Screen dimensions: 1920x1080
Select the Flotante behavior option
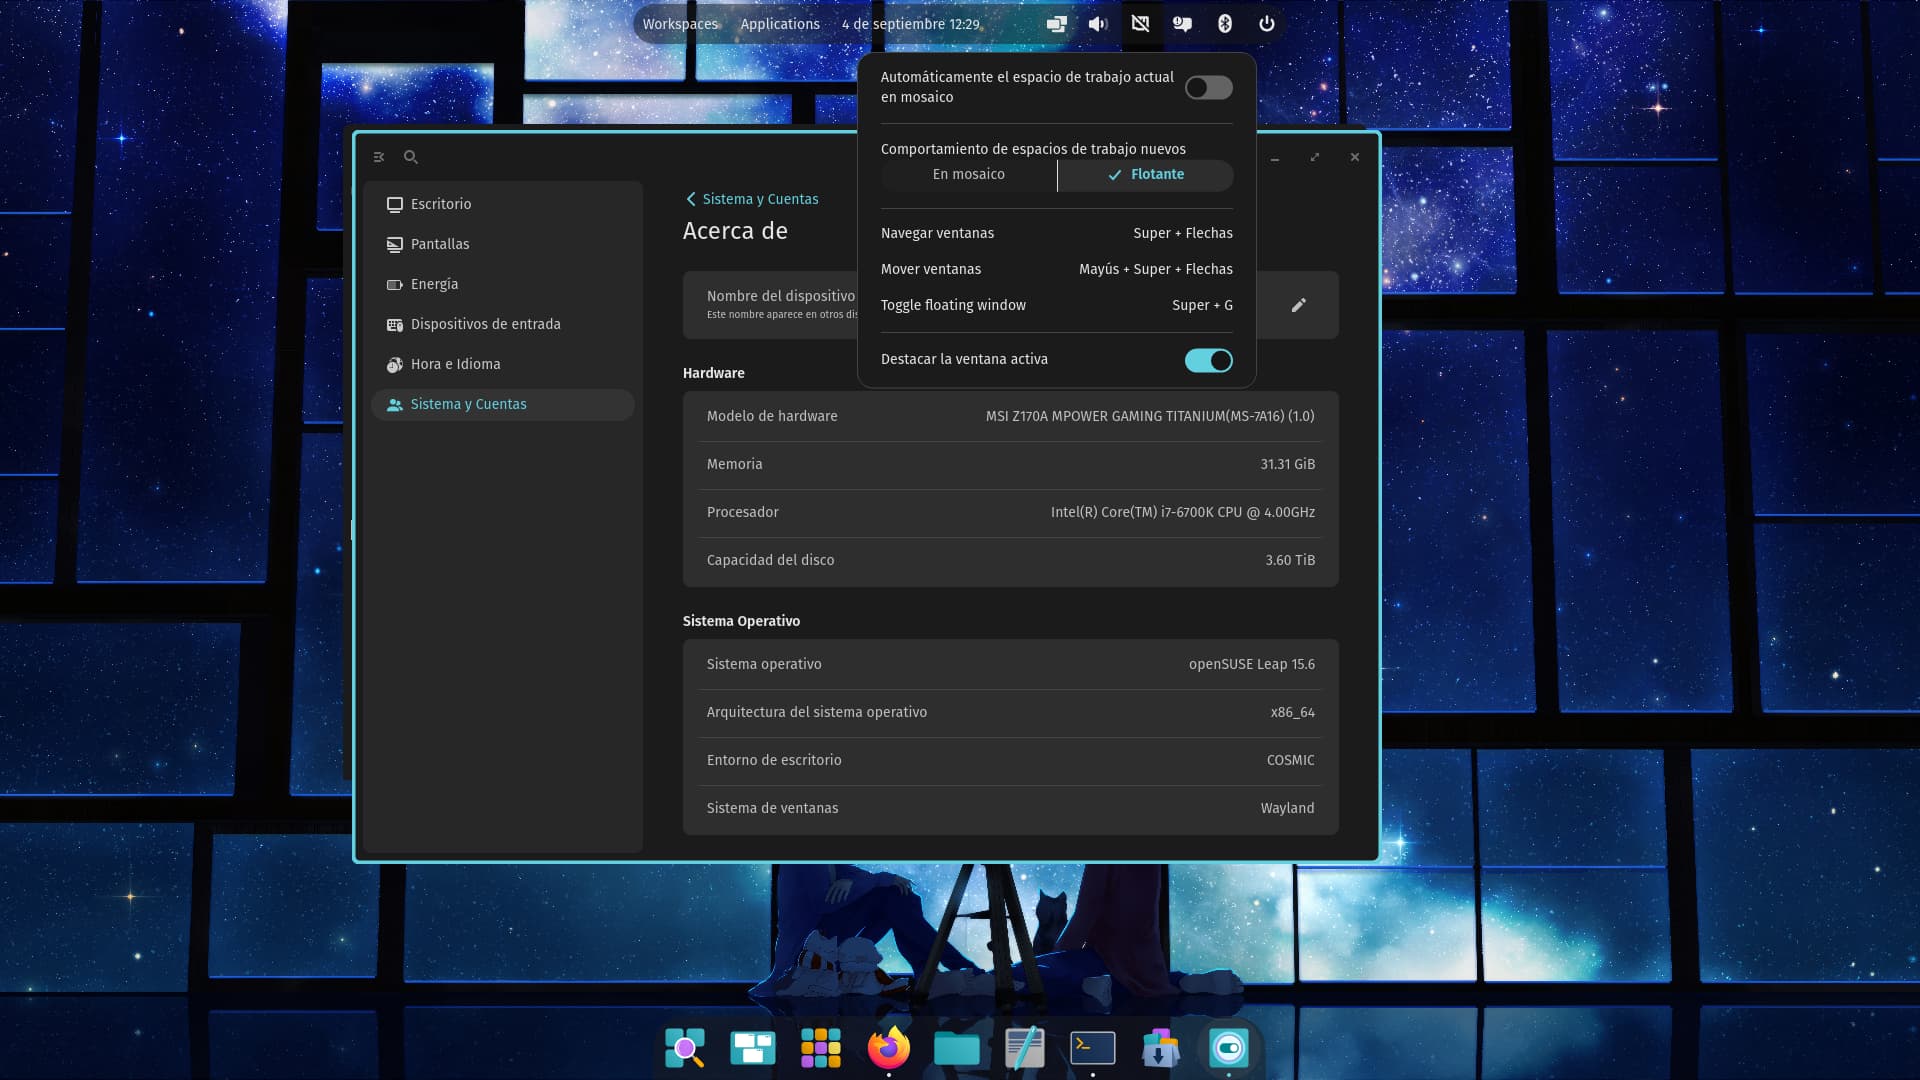[1146, 174]
